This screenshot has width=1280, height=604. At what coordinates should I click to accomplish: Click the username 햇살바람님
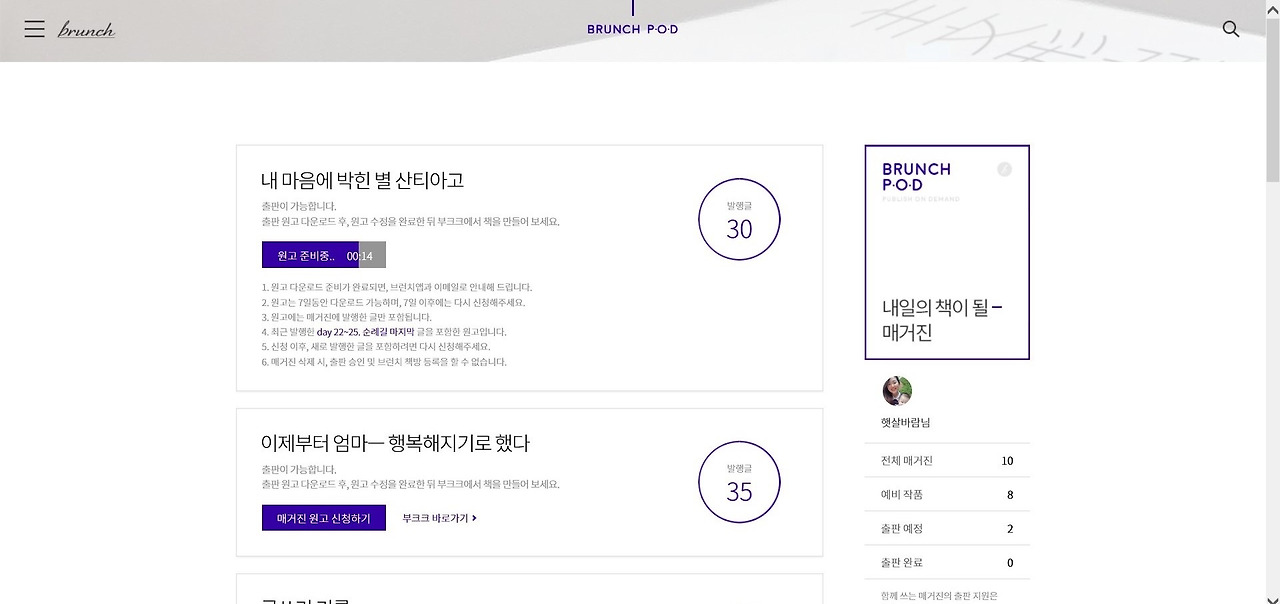pyautogui.click(x=906, y=423)
